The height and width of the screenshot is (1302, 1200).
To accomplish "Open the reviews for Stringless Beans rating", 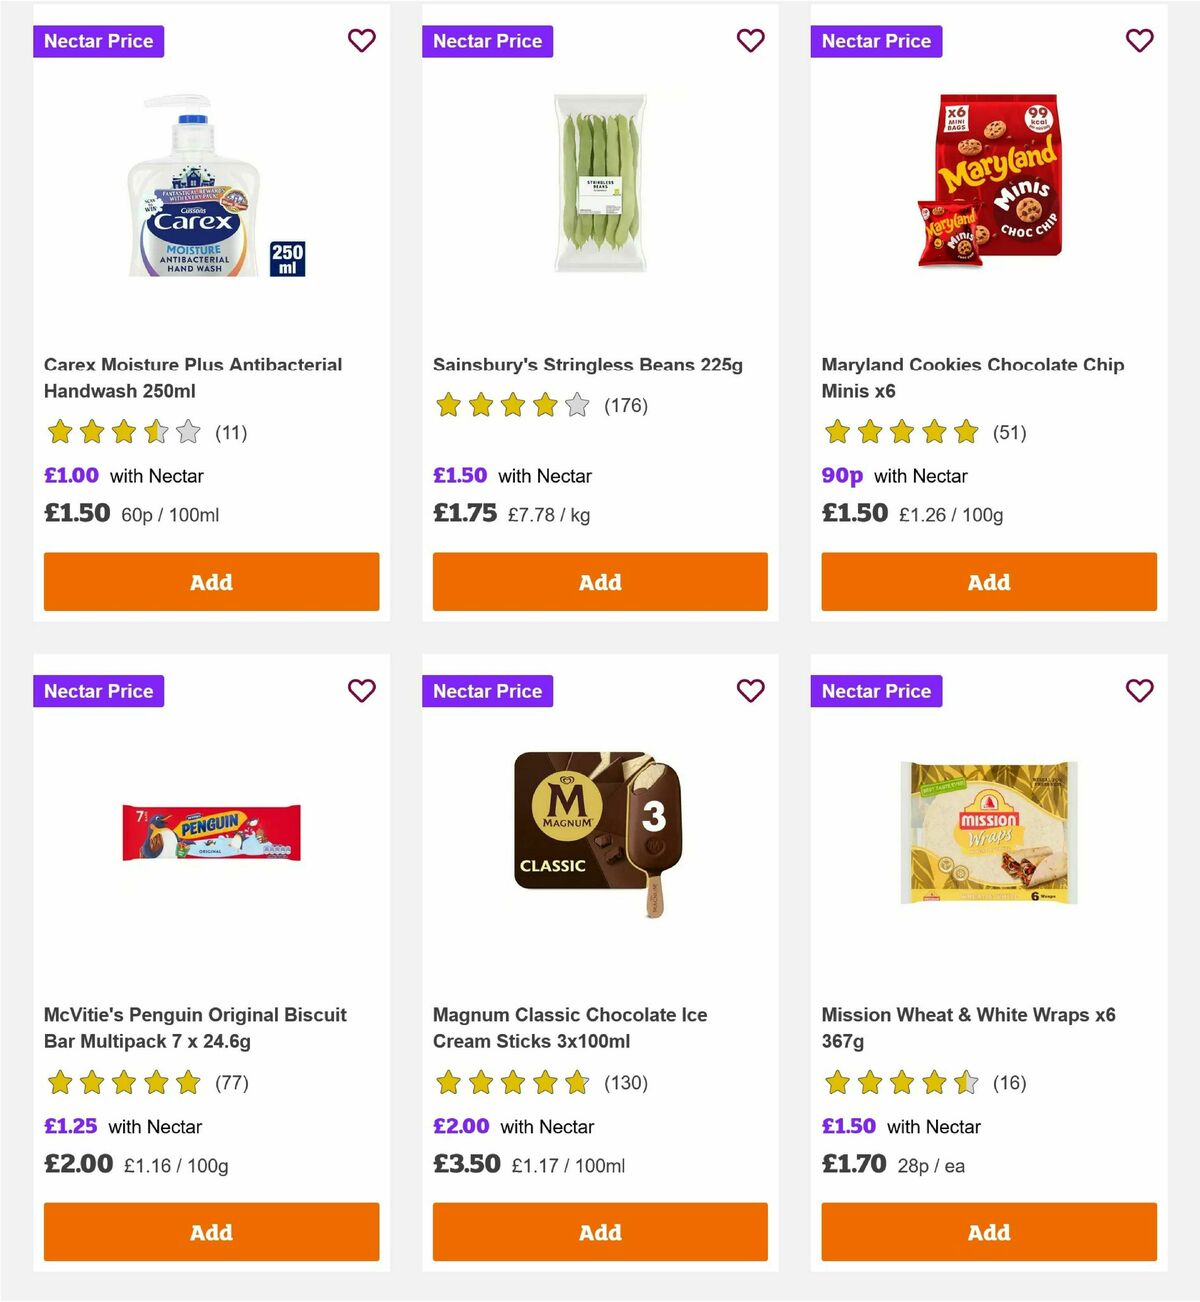I will [x=540, y=406].
